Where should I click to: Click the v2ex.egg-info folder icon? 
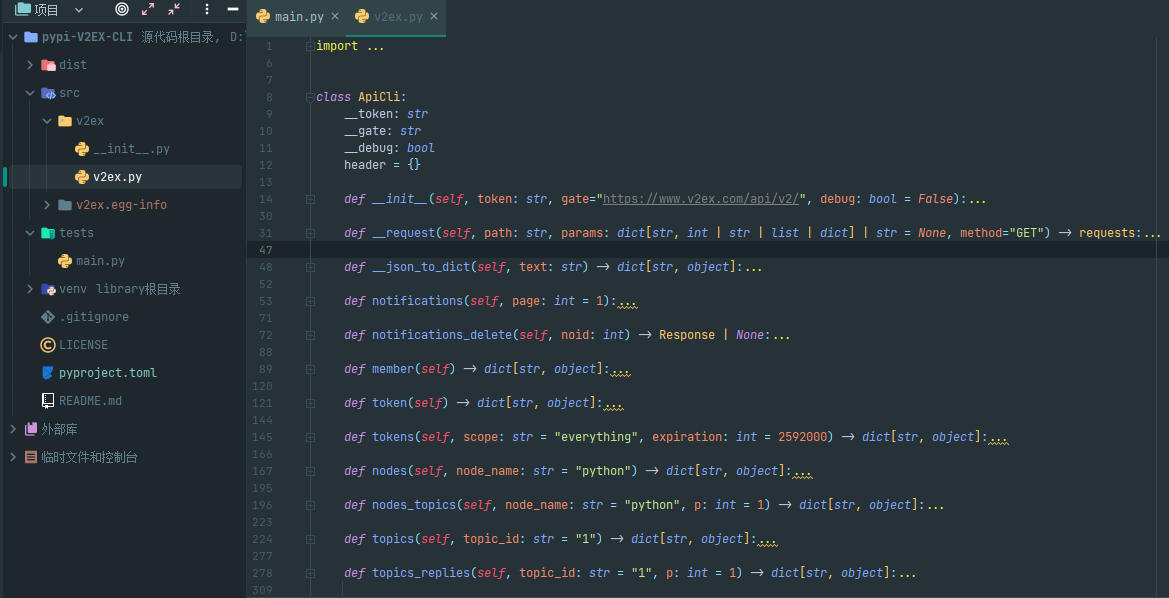point(65,205)
